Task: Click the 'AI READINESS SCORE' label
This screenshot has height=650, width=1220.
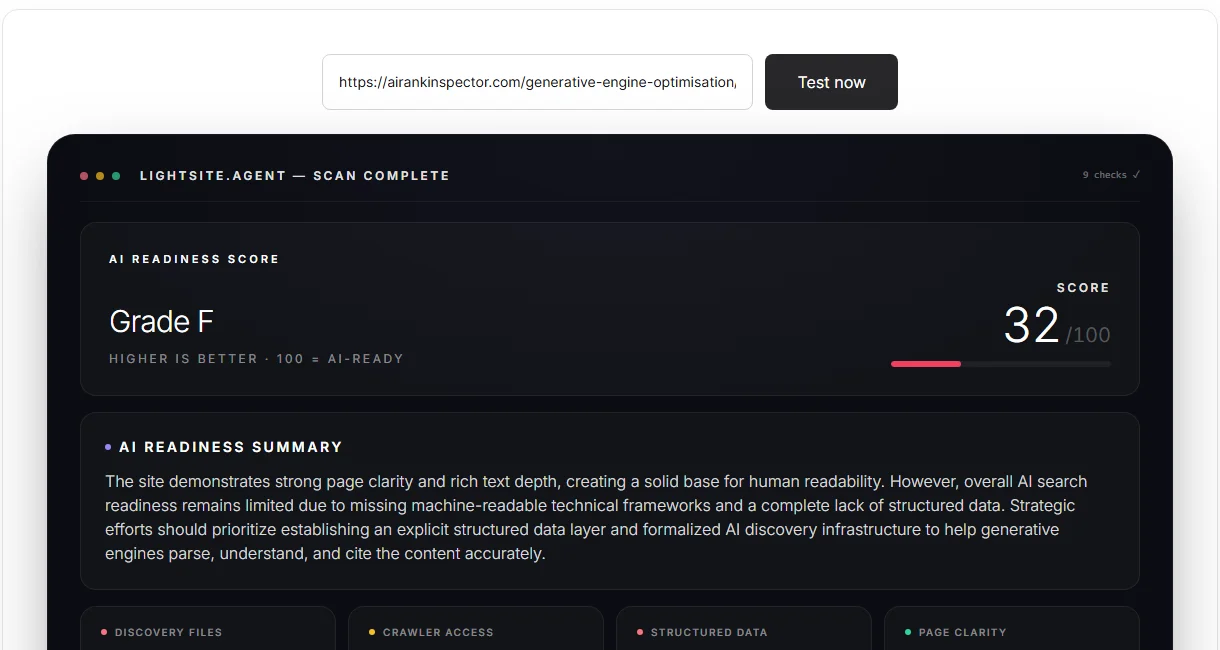Action: [194, 259]
